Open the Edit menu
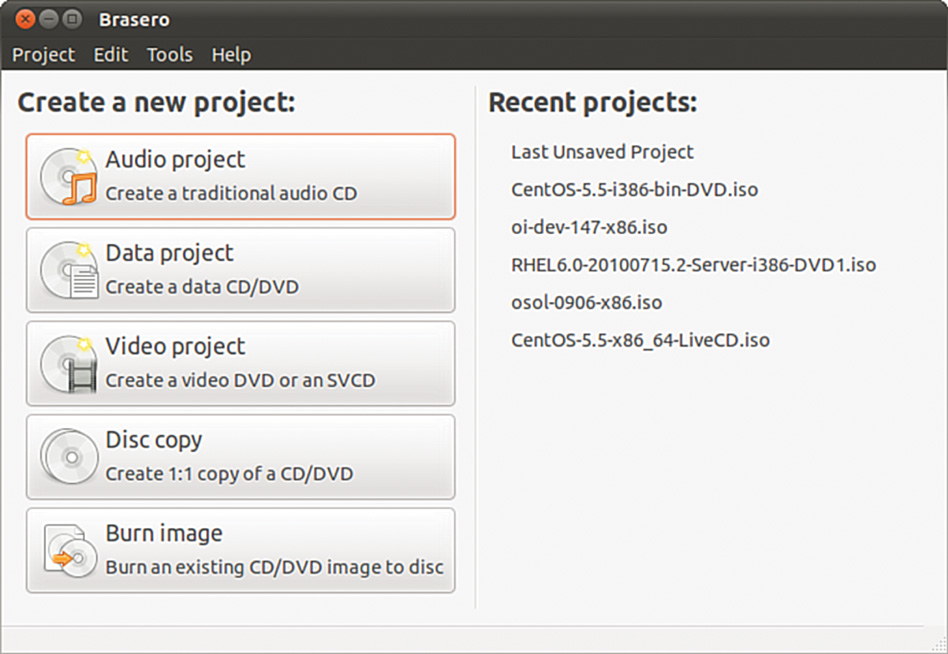This screenshot has width=948, height=654. [111, 55]
